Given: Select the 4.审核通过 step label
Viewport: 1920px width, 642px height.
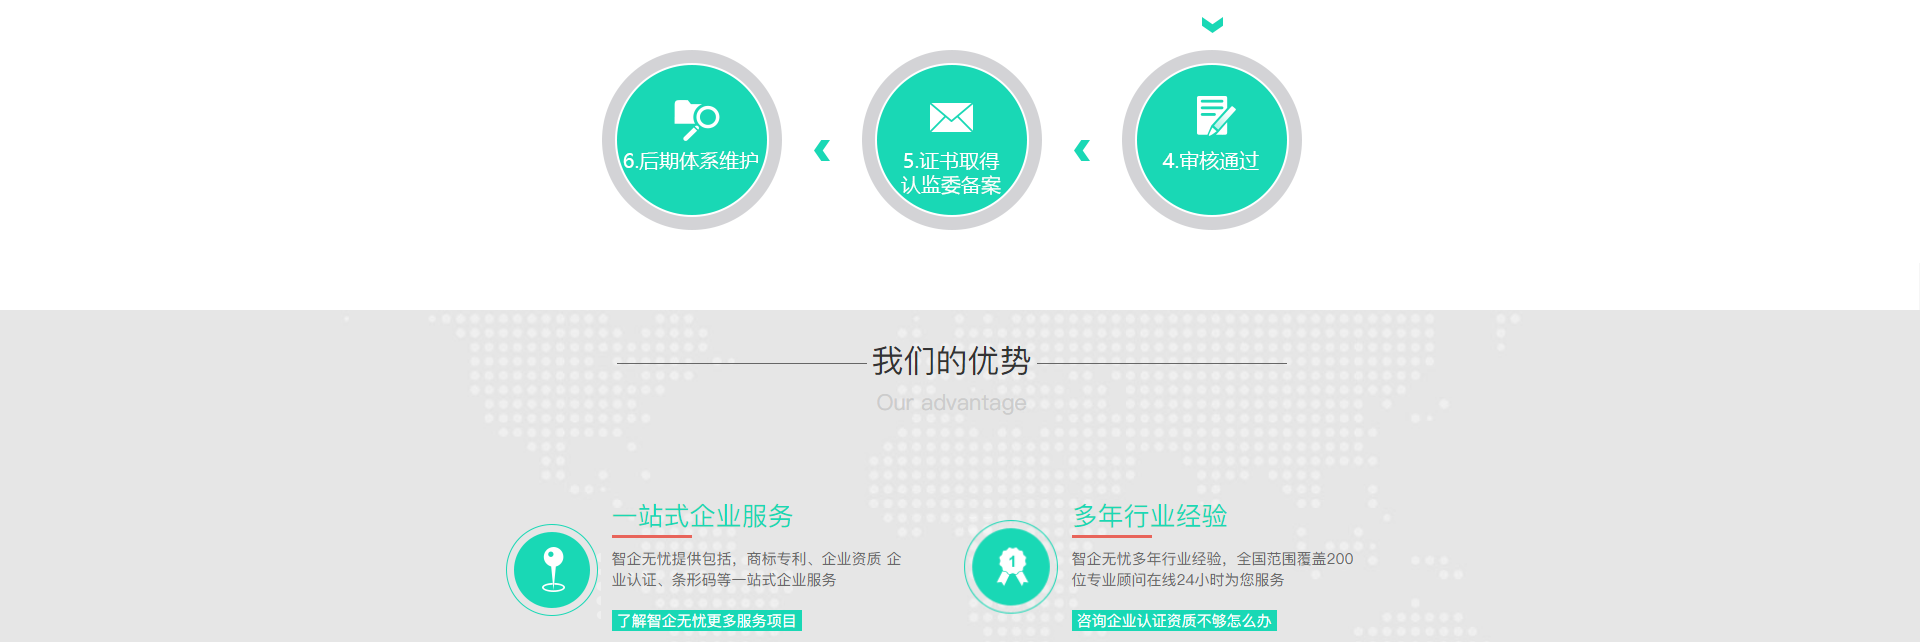Looking at the screenshot, I should click(1210, 161).
